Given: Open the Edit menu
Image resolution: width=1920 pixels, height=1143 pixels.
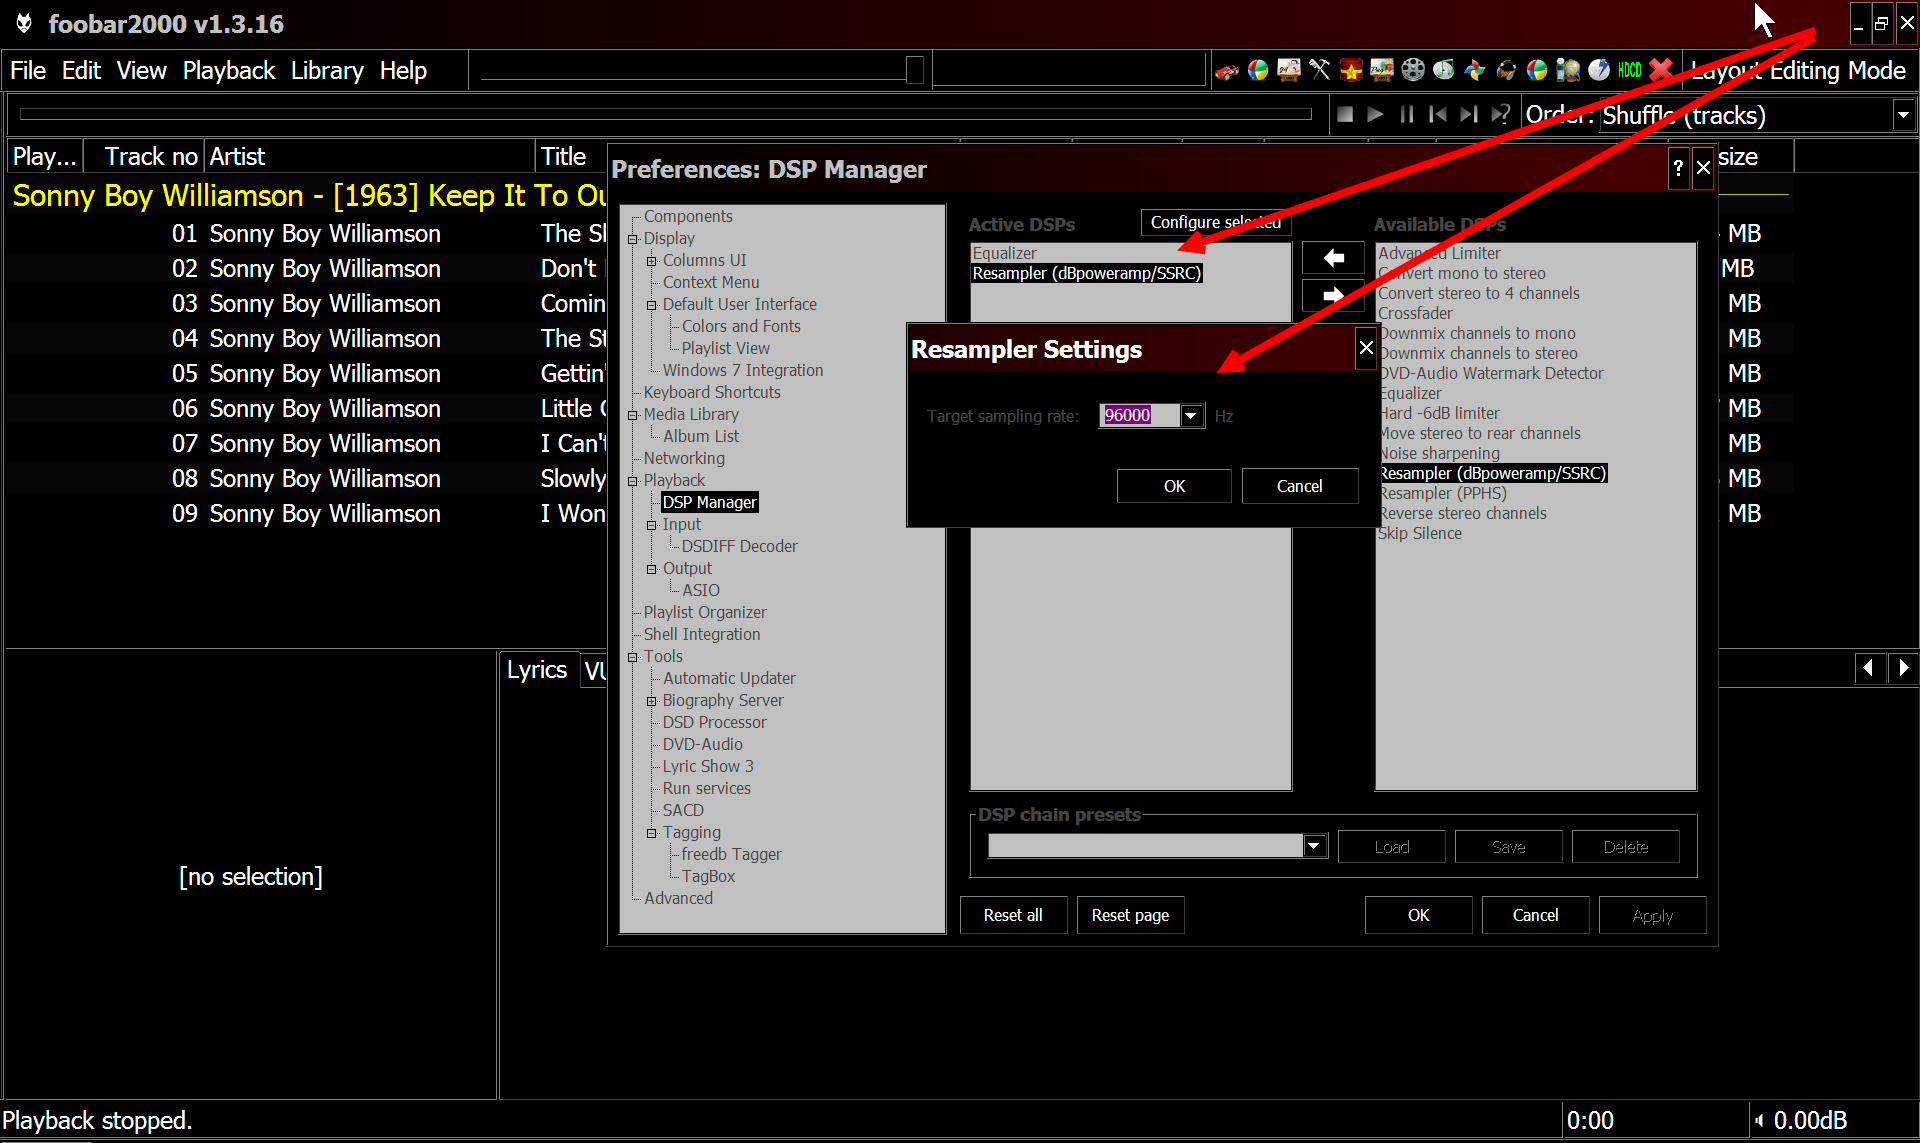Looking at the screenshot, I should pos(81,71).
